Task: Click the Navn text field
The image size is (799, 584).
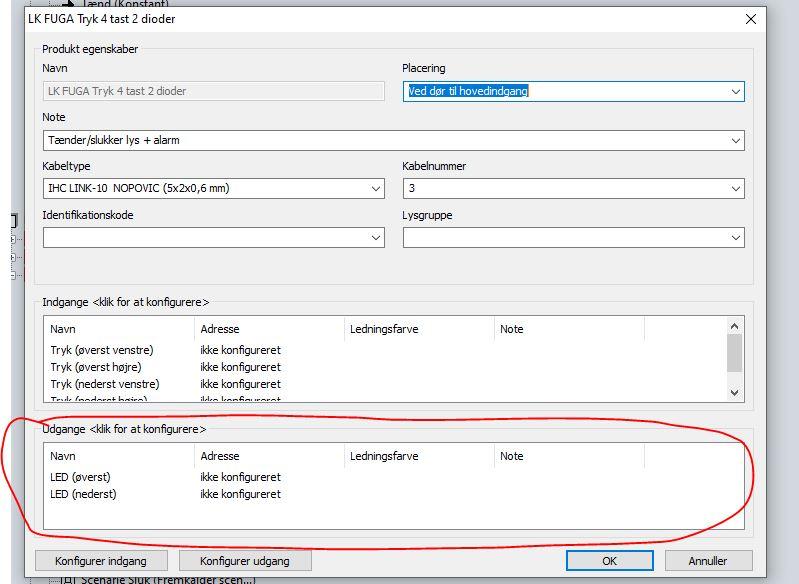Action: 213,91
